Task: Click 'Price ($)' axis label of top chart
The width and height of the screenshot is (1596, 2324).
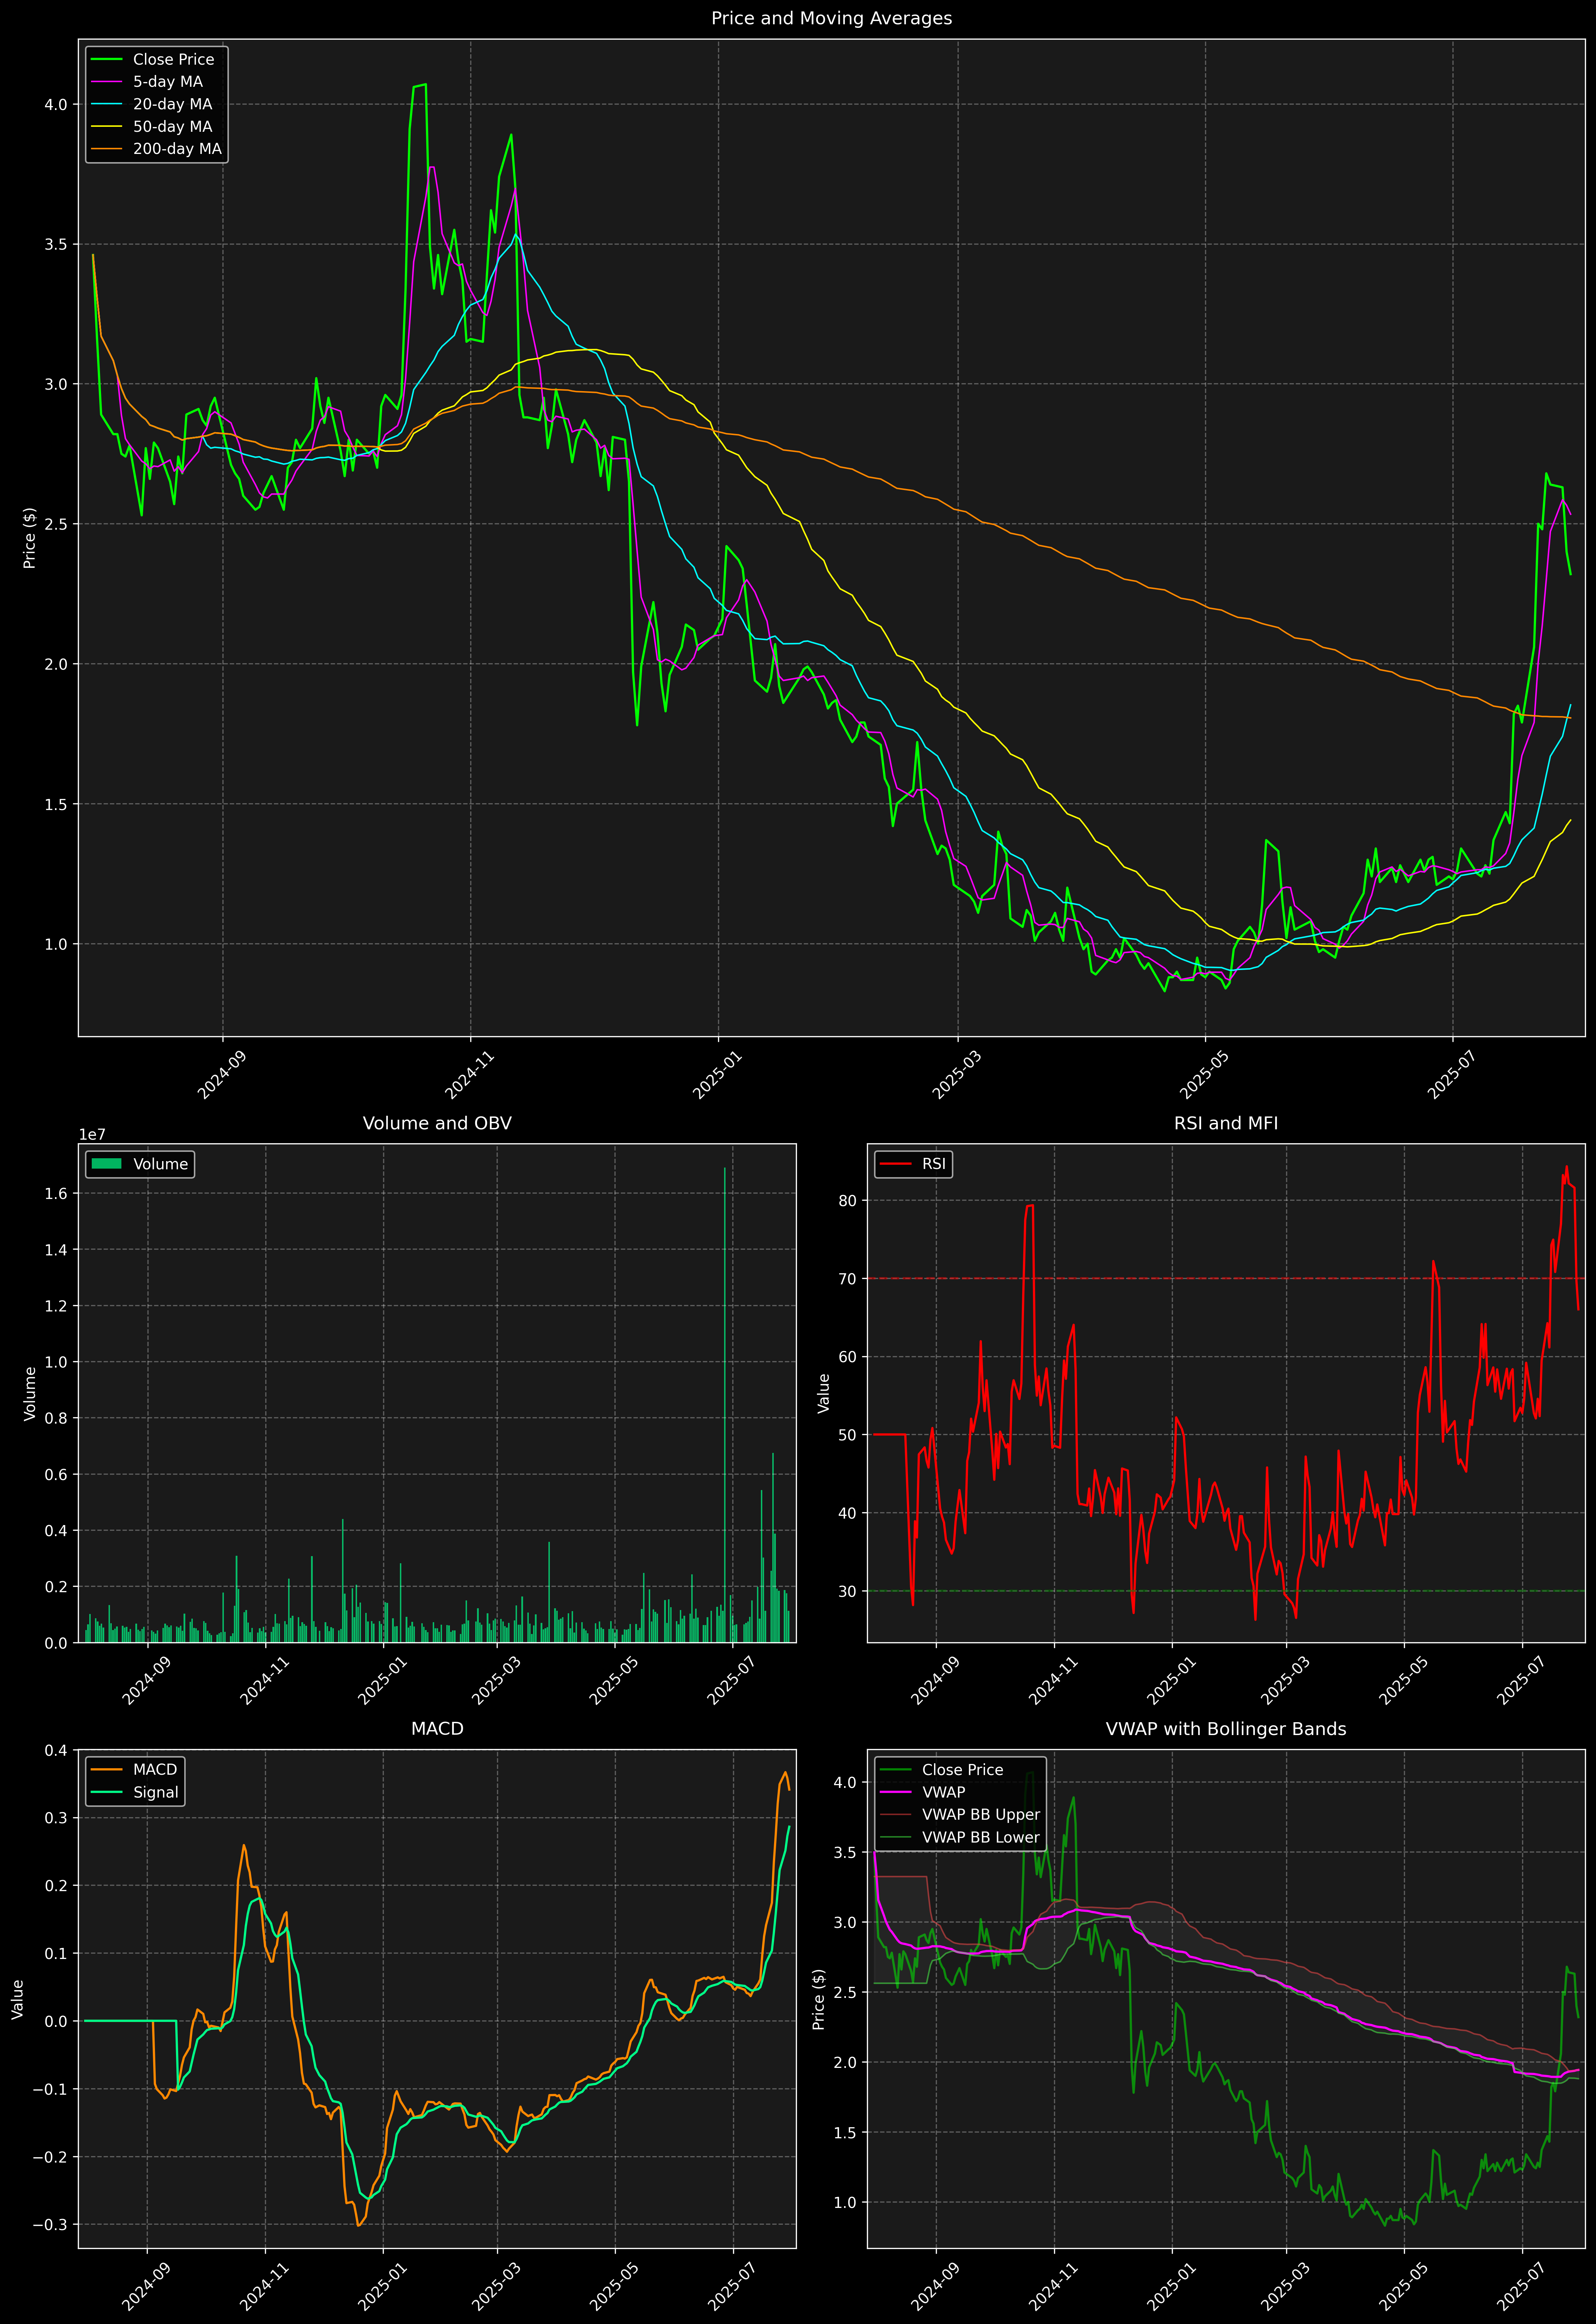Action: pyautogui.click(x=30, y=538)
